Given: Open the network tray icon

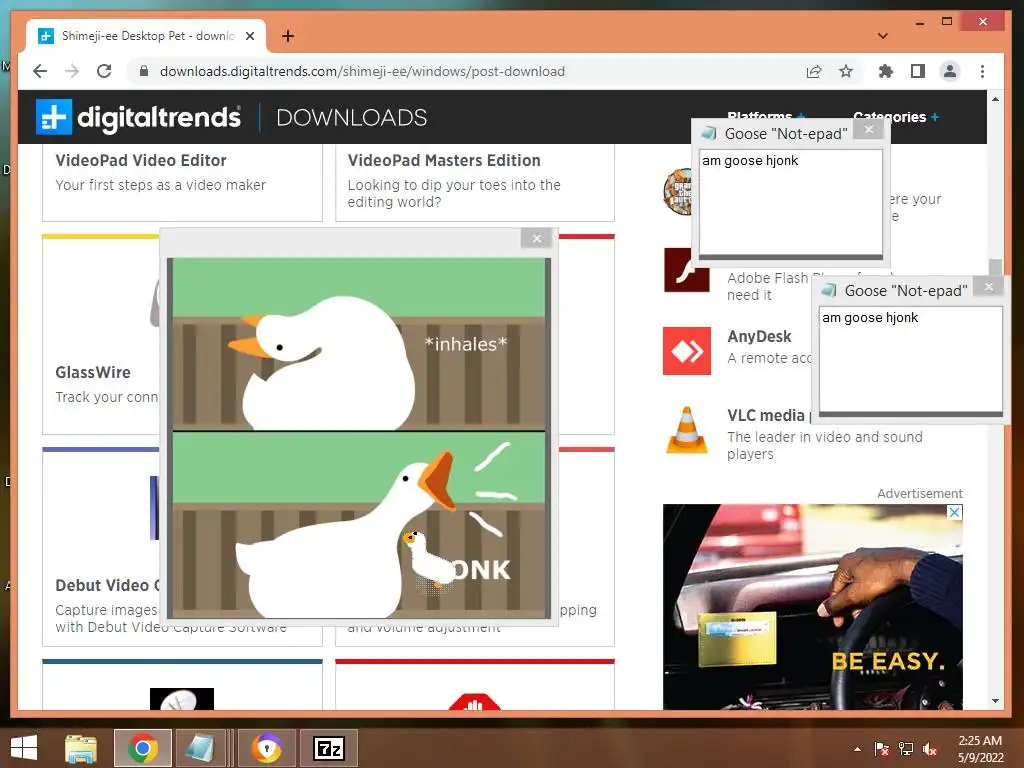Looking at the screenshot, I should point(906,749).
